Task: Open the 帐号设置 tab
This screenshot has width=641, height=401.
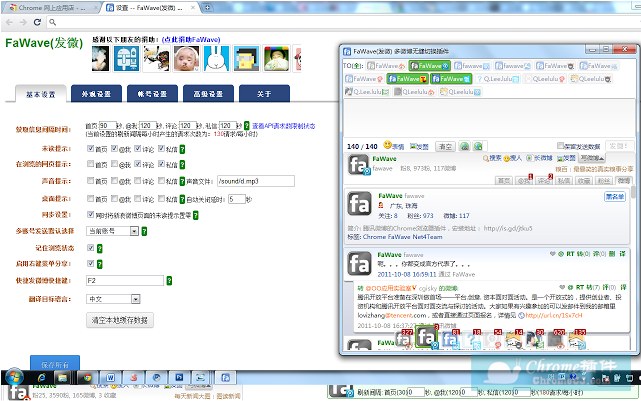Action: tap(152, 94)
